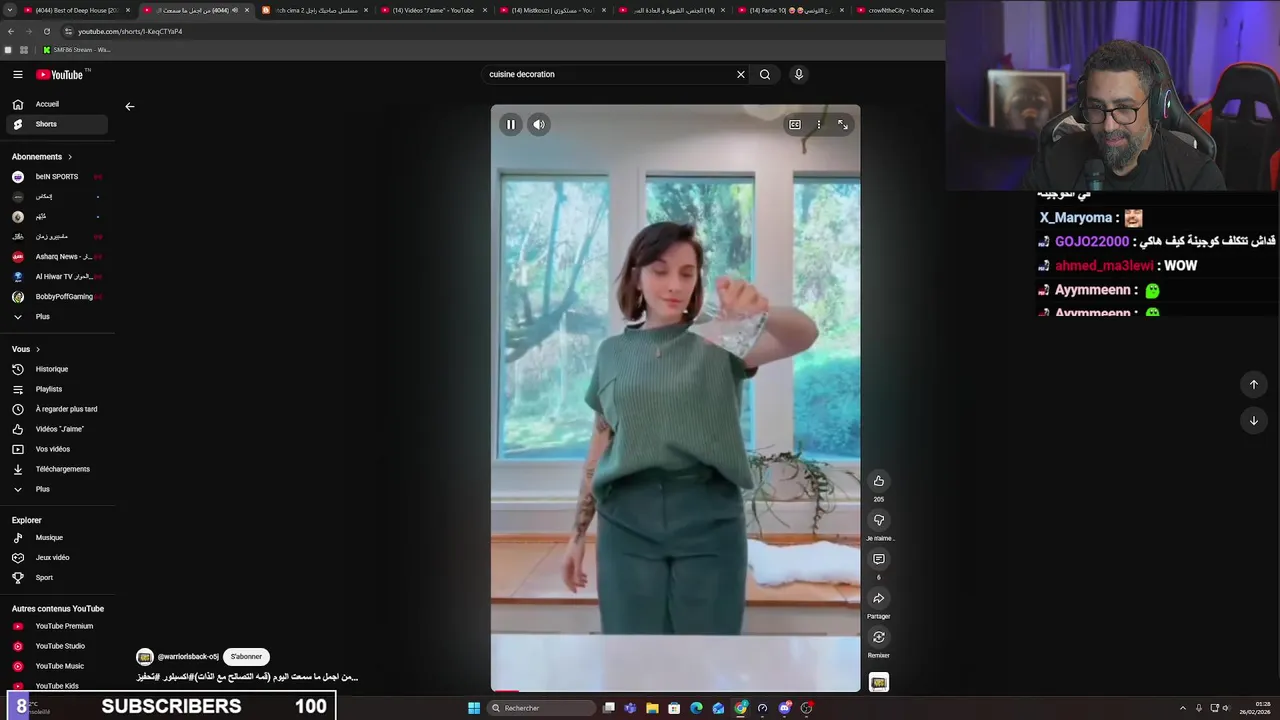1280x720 pixels.
Task: Open the Short's three-dot options menu
Action: pyautogui.click(x=819, y=125)
